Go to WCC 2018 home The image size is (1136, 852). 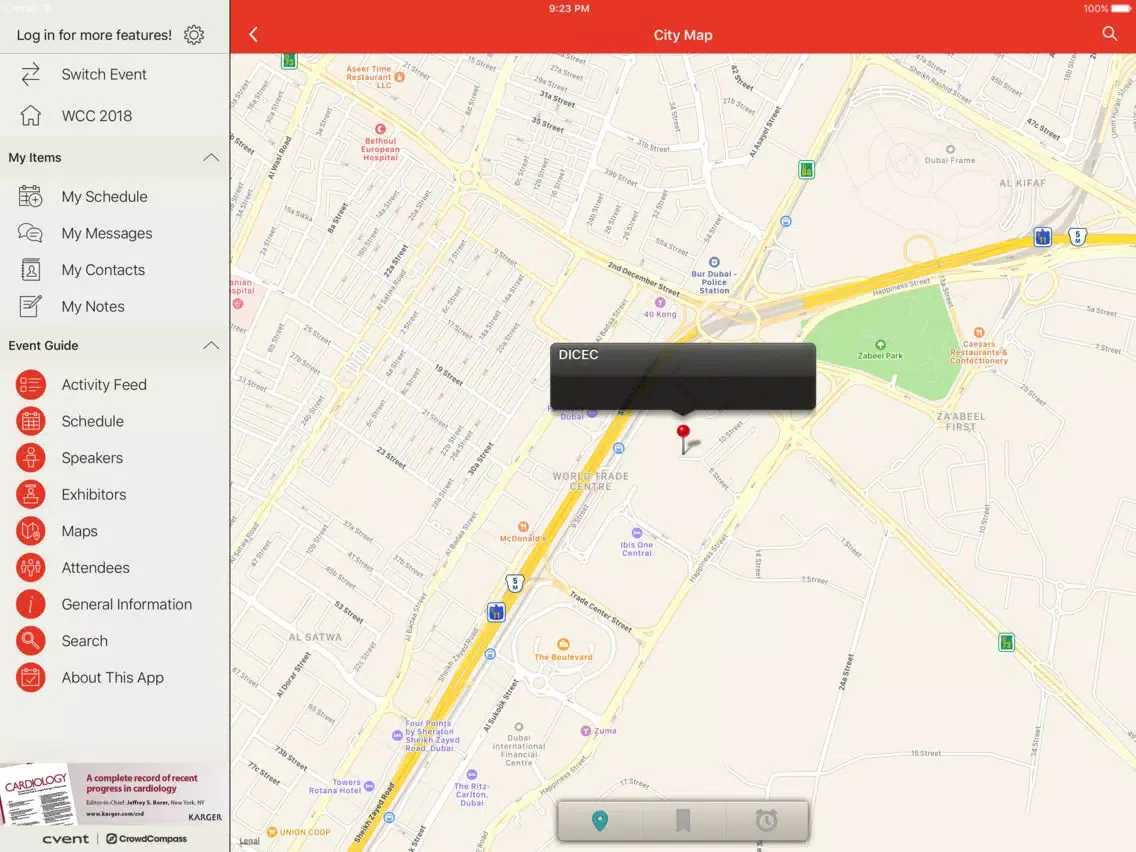point(114,116)
